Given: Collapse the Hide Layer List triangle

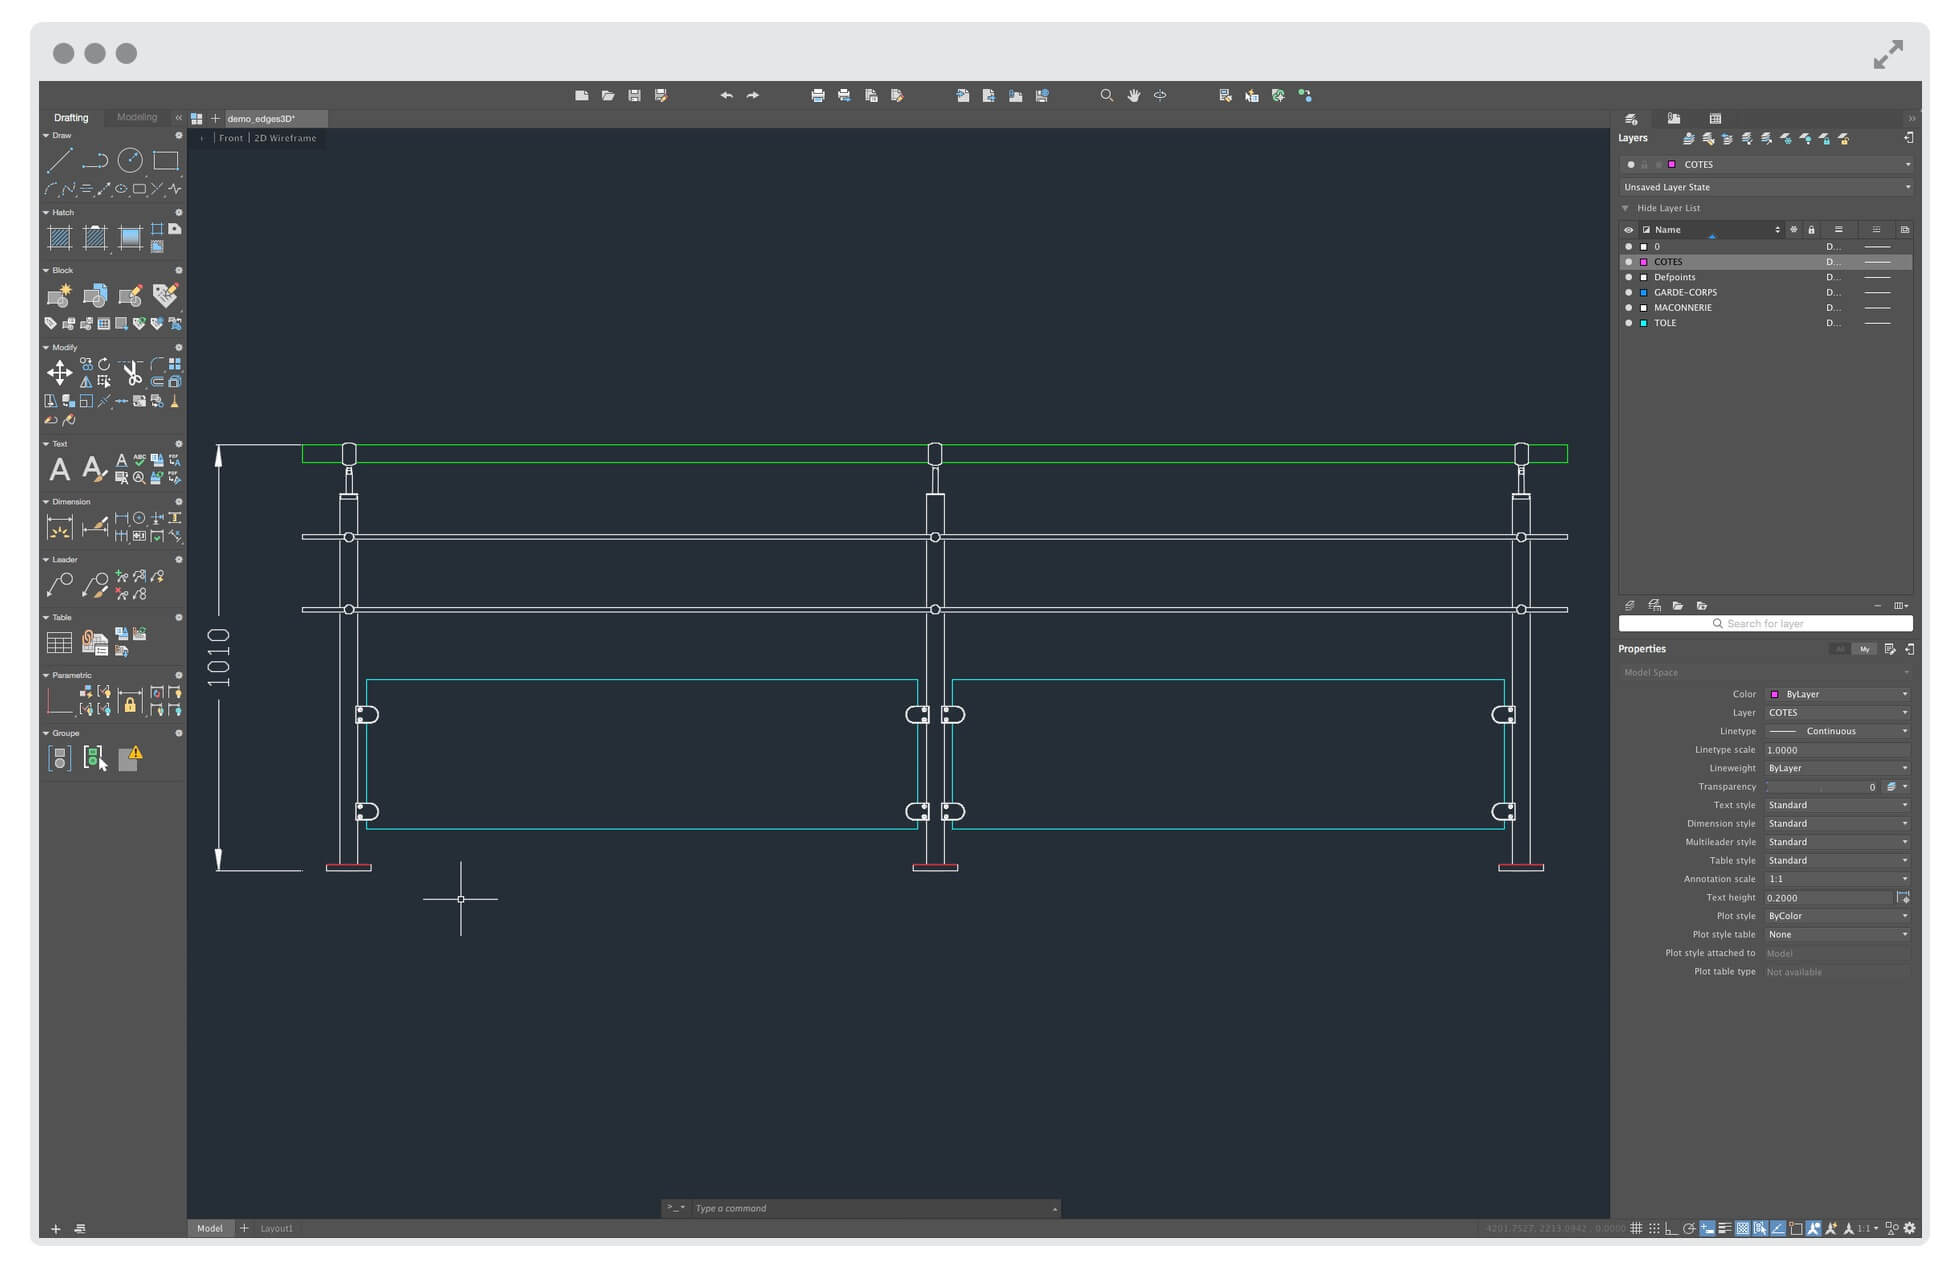Looking at the screenshot, I should click(x=1626, y=208).
